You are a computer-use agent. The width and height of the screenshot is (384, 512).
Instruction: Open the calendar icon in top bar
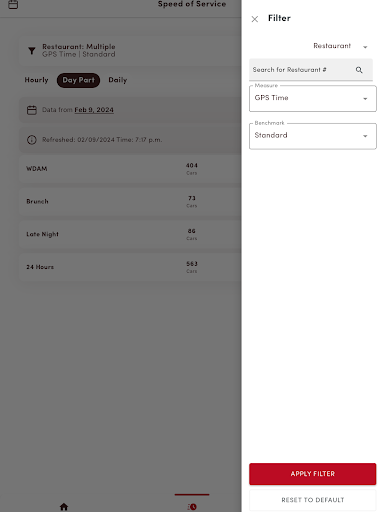click(x=13, y=5)
